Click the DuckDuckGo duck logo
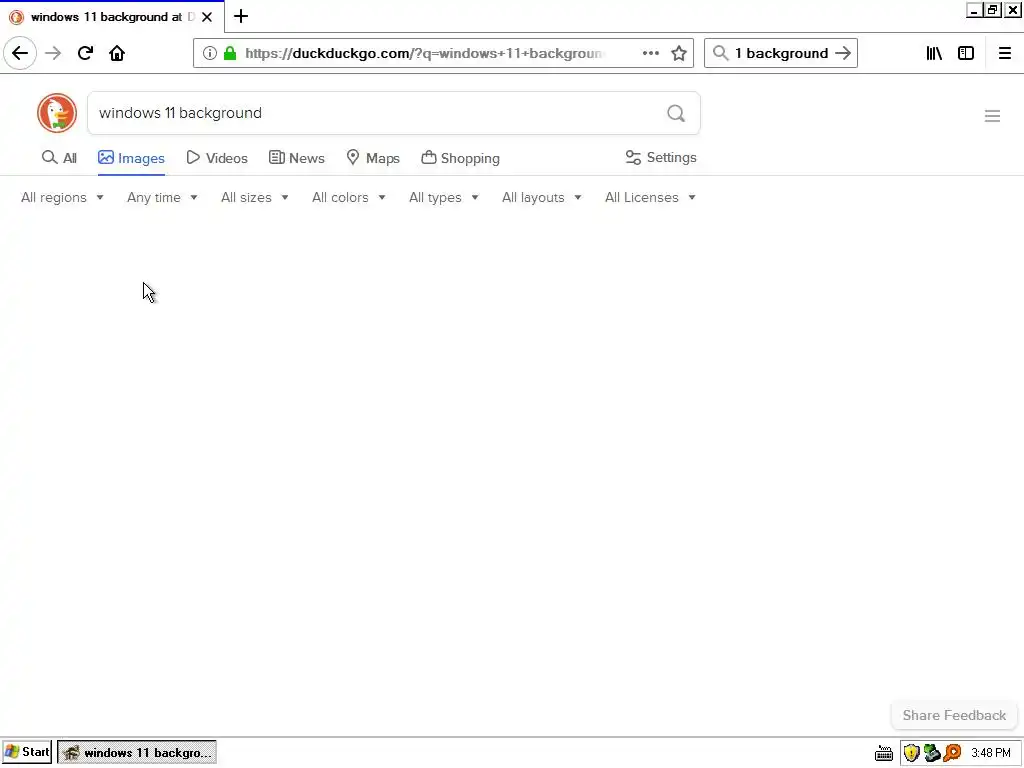1024x768 pixels. point(57,113)
